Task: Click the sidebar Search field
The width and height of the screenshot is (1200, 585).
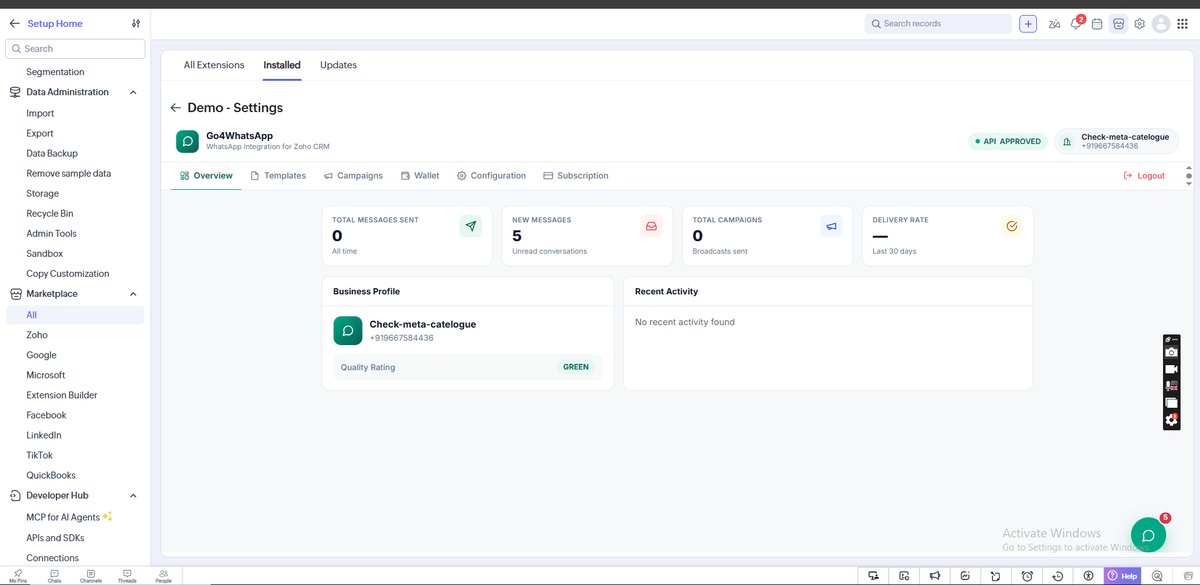Action: tap(75, 48)
